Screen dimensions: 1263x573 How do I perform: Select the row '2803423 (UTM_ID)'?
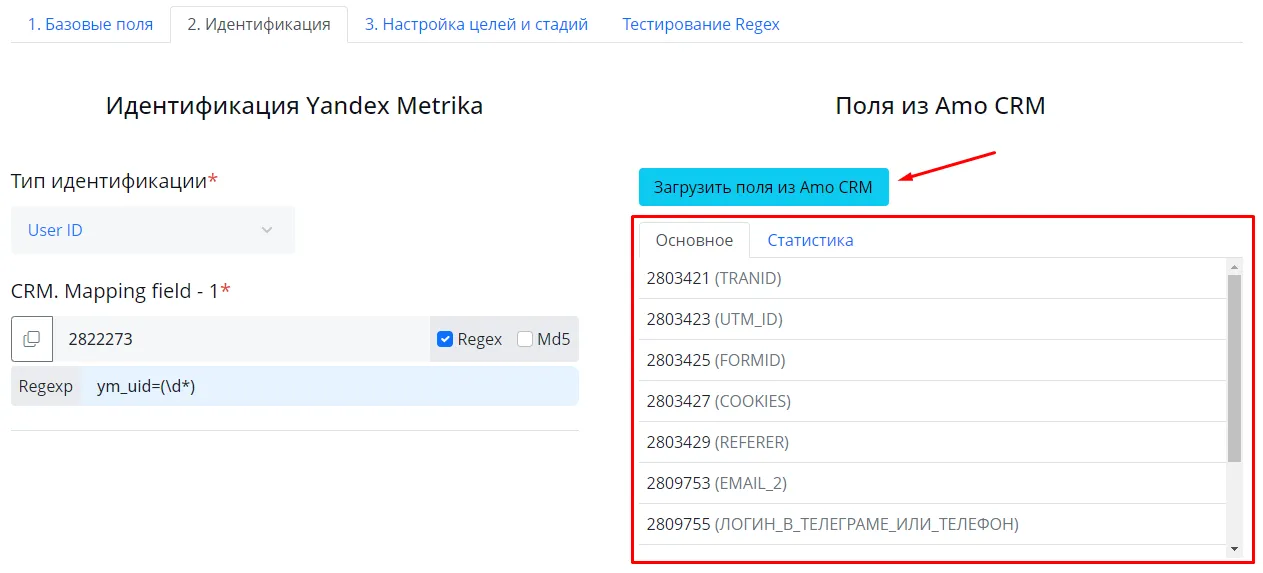tap(933, 319)
